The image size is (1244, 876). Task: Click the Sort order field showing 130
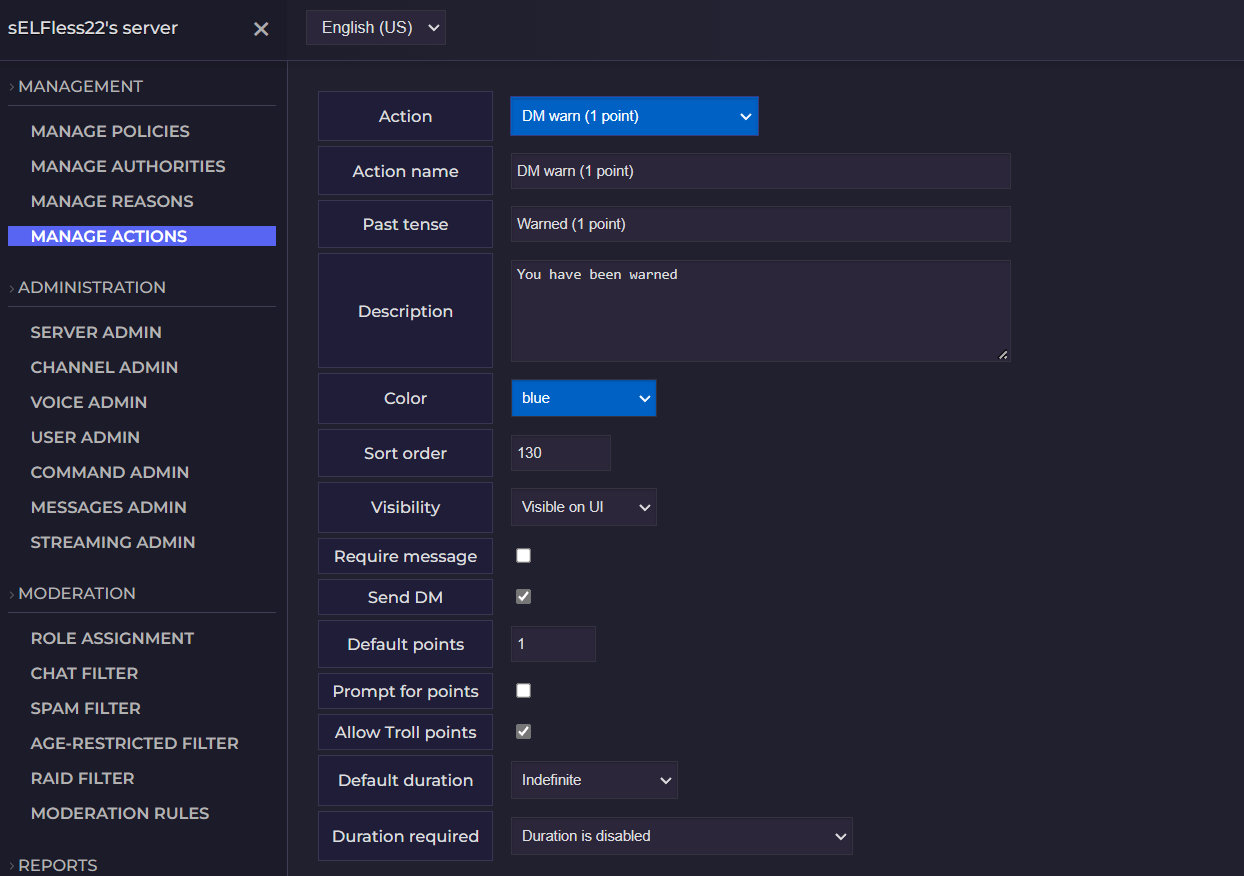coord(560,453)
